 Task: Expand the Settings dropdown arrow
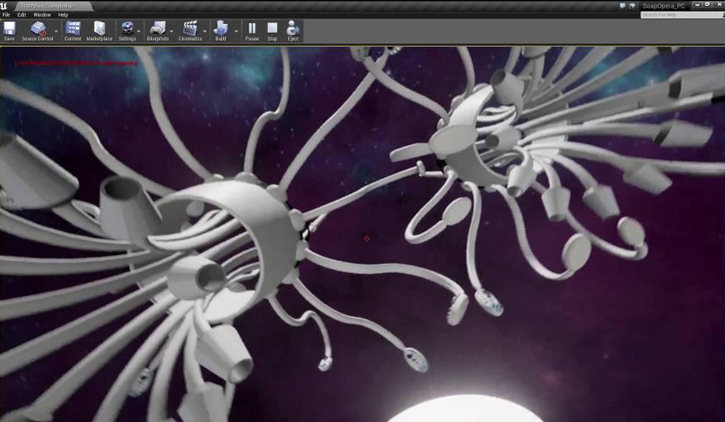(139, 31)
